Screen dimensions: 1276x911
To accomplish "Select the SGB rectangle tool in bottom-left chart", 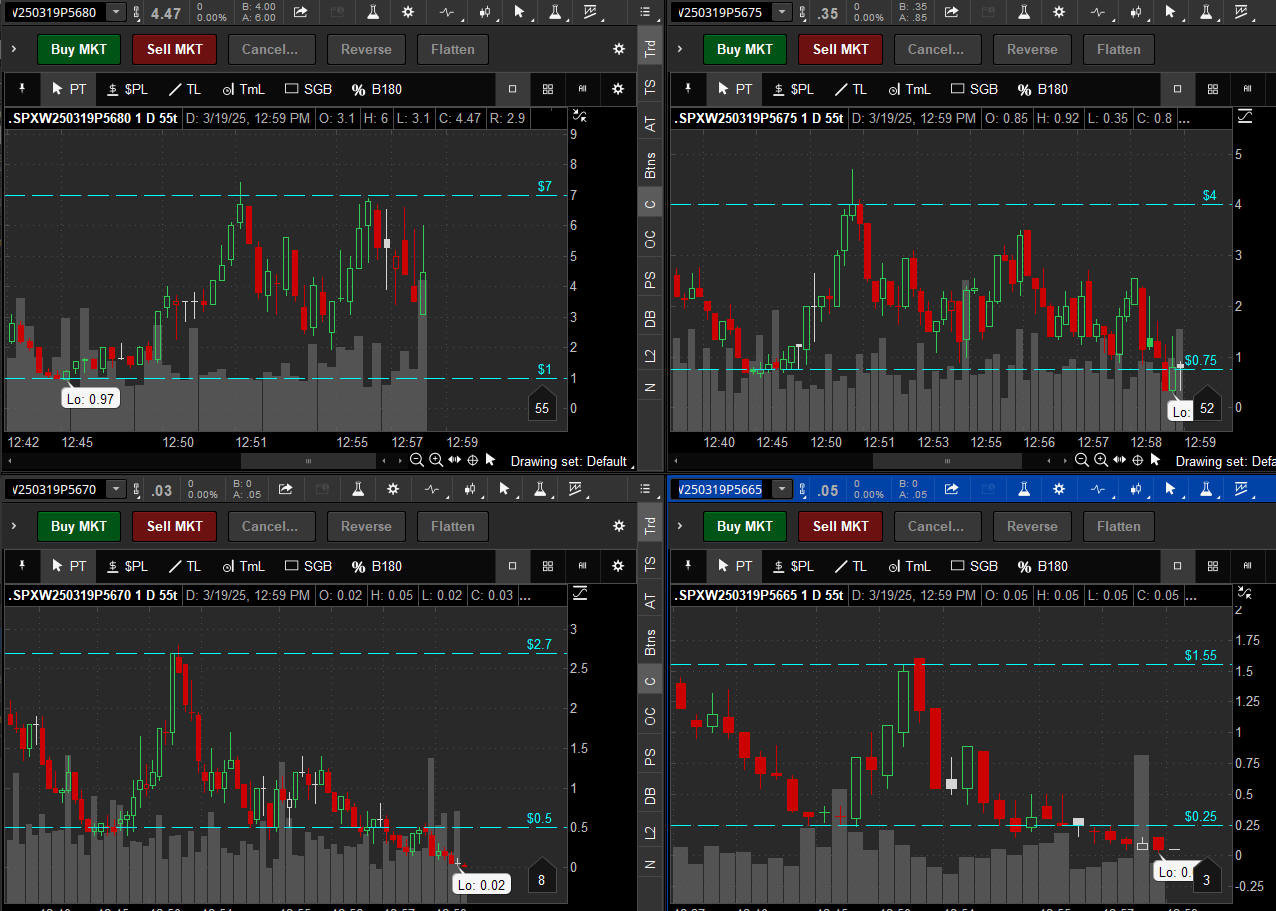I will pos(308,566).
